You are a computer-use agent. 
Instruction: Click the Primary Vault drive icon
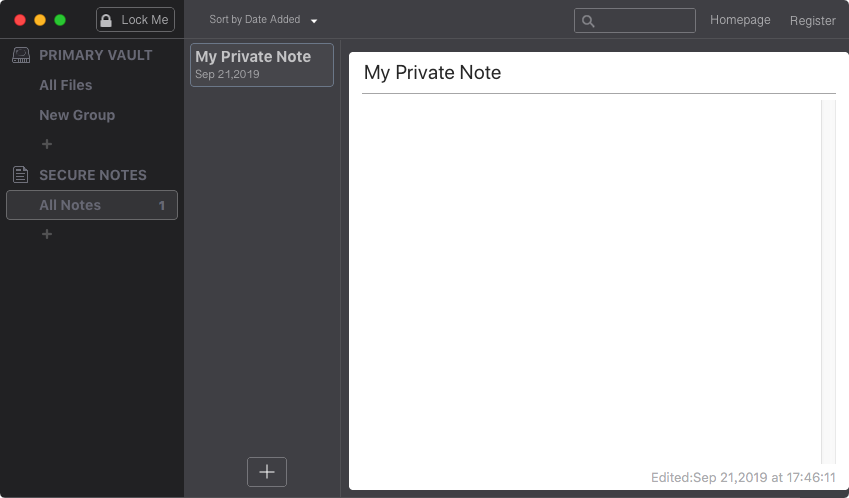[x=21, y=55]
